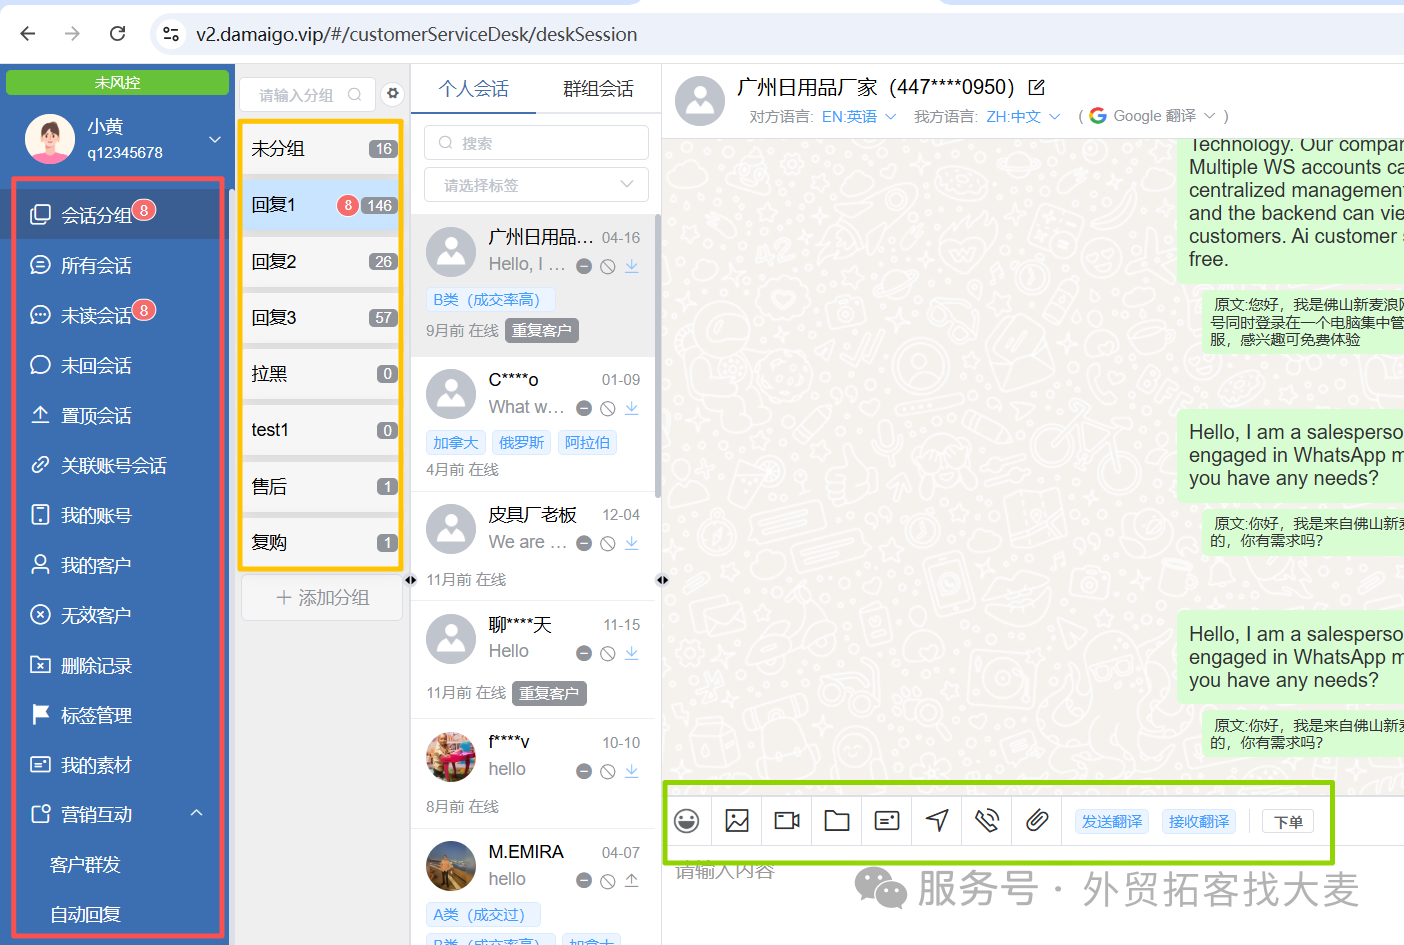Click 添加分组 add group button
This screenshot has height=945, width=1404.
click(x=322, y=598)
